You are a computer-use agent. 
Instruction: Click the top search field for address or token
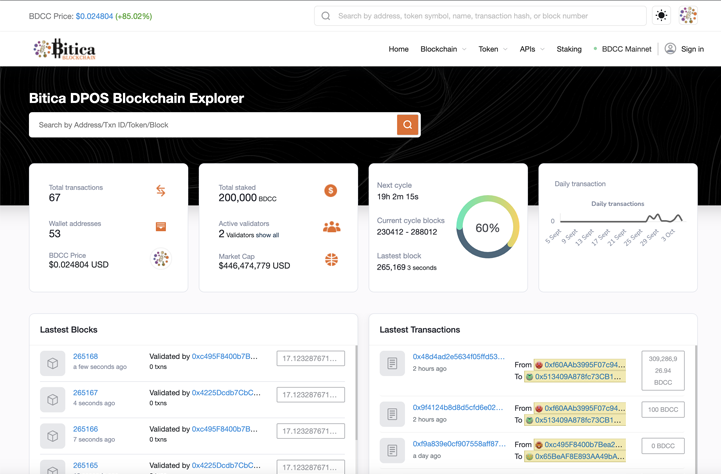pyautogui.click(x=481, y=16)
